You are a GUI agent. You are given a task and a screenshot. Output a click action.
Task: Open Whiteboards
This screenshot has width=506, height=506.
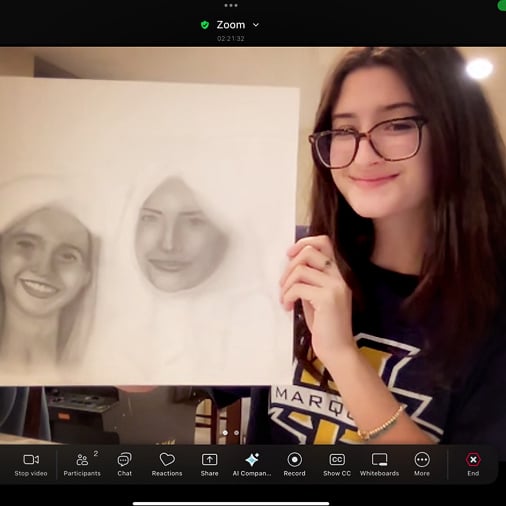point(379,464)
